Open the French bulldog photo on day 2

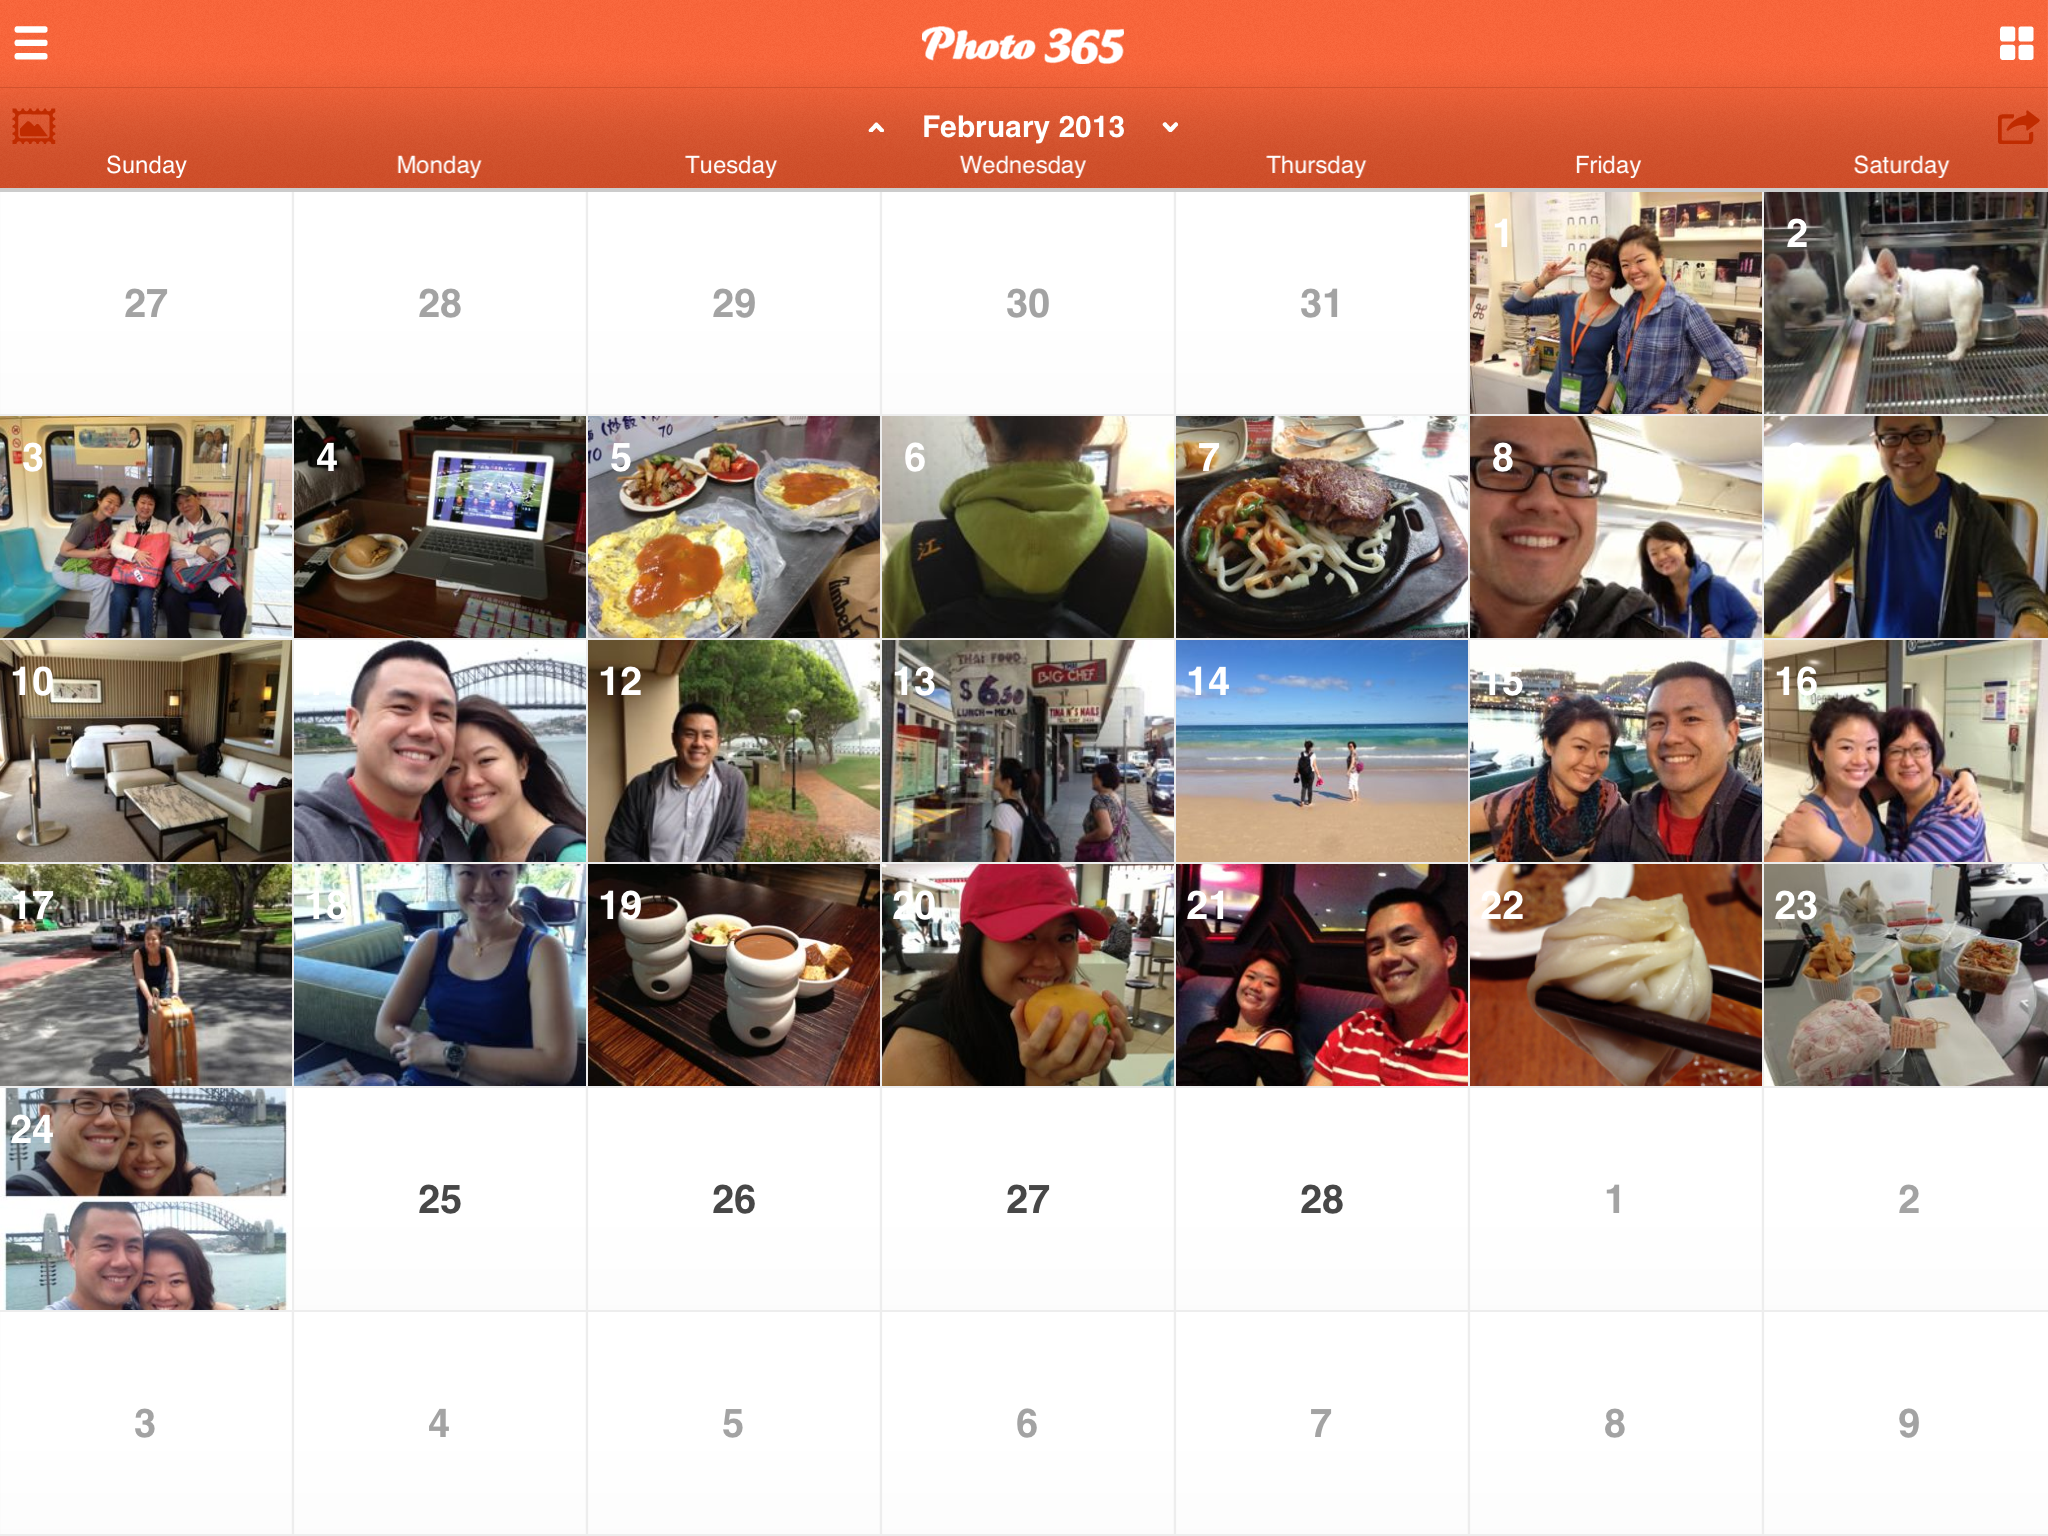tap(1905, 303)
